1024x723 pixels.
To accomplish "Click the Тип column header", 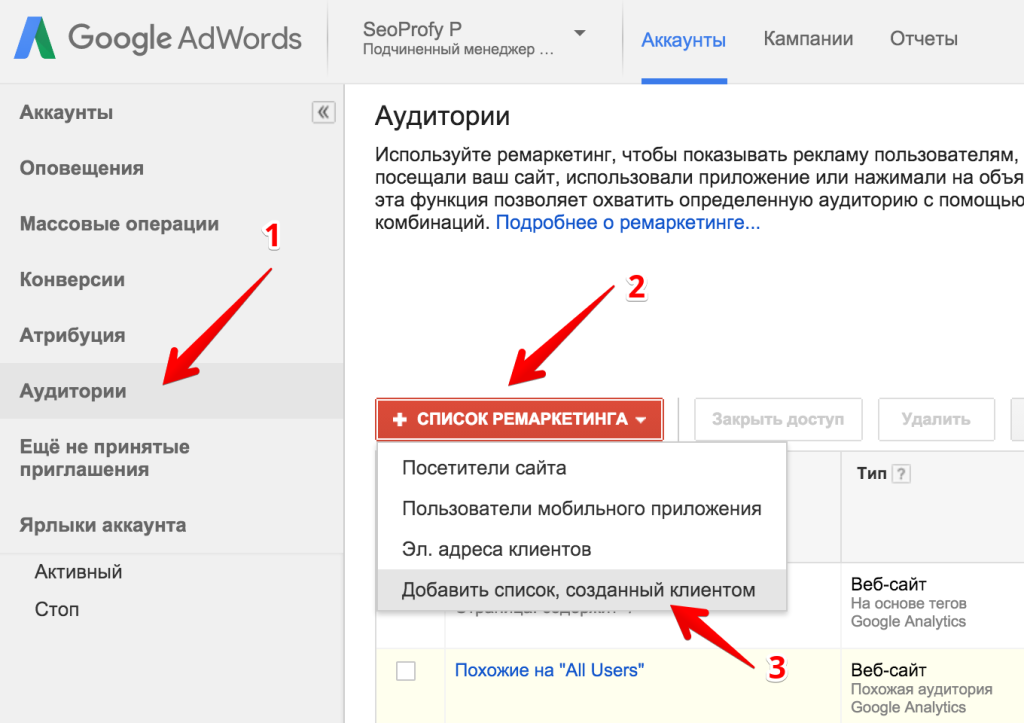I will 871,474.
